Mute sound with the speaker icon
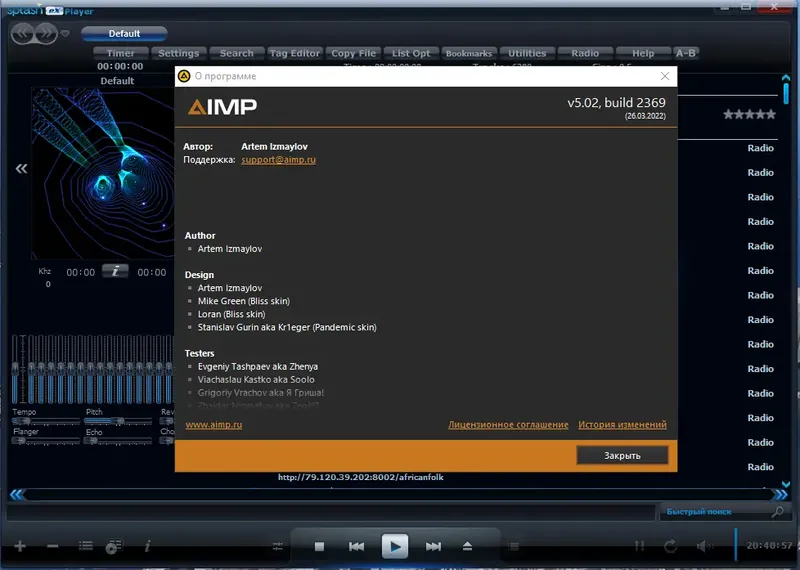 coord(705,546)
